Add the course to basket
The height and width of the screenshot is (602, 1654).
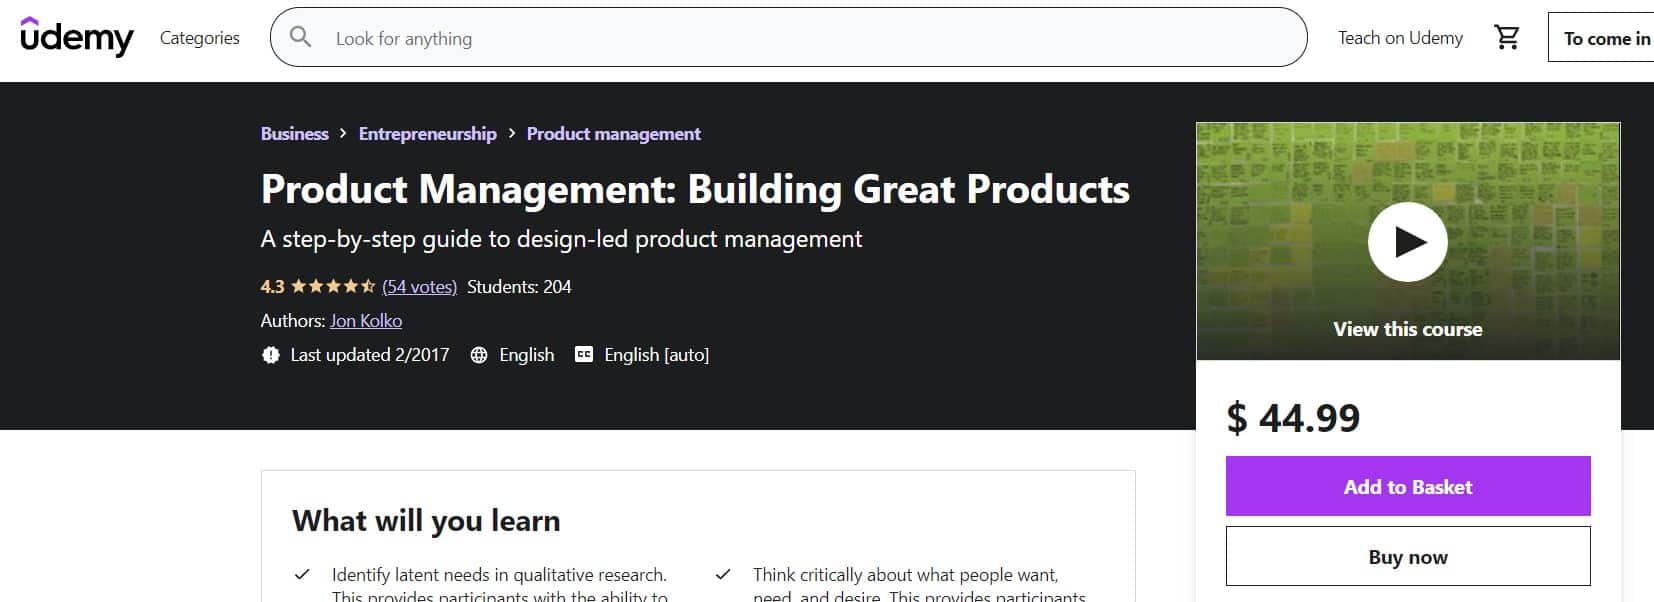[x=1408, y=487]
